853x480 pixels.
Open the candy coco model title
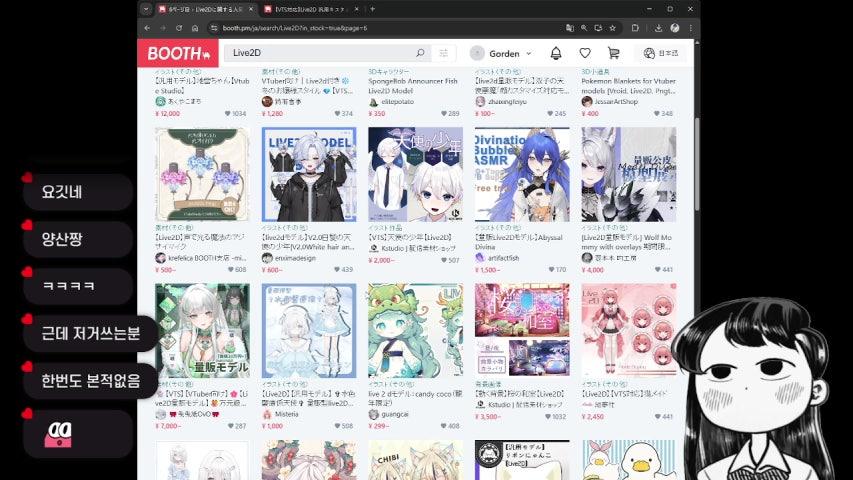[415, 398]
